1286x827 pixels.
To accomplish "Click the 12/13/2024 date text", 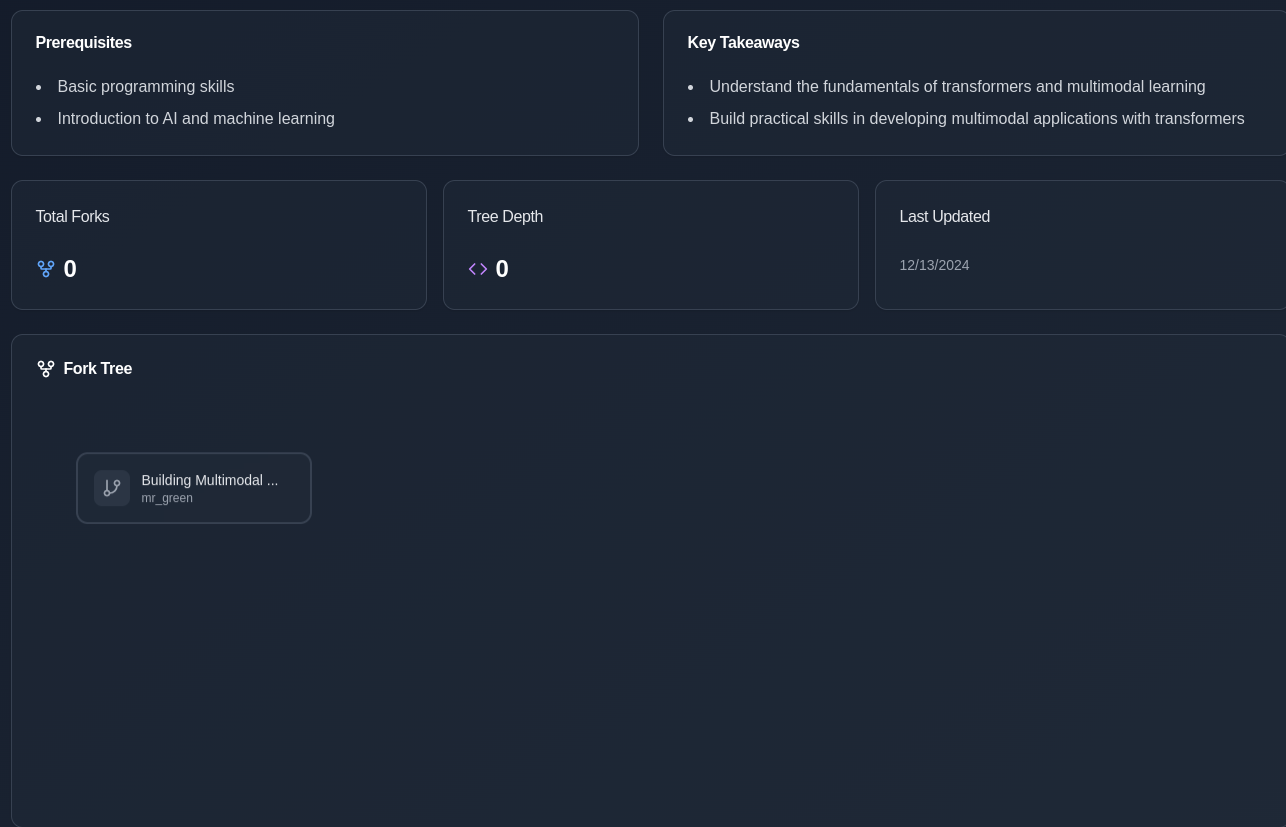I will [934, 265].
